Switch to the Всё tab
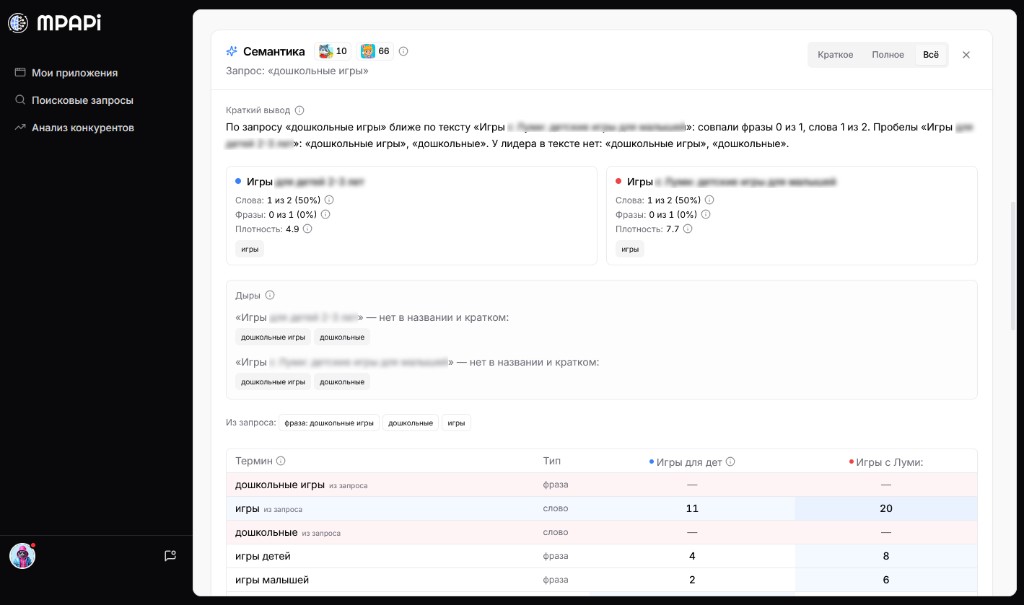 tap(931, 55)
